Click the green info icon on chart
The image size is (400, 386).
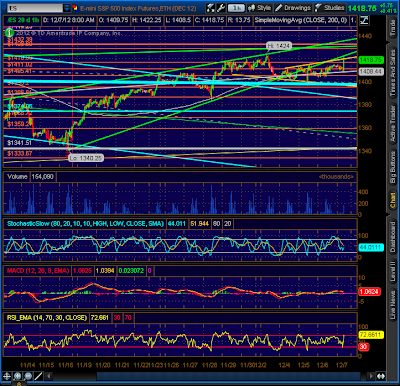tap(9, 32)
